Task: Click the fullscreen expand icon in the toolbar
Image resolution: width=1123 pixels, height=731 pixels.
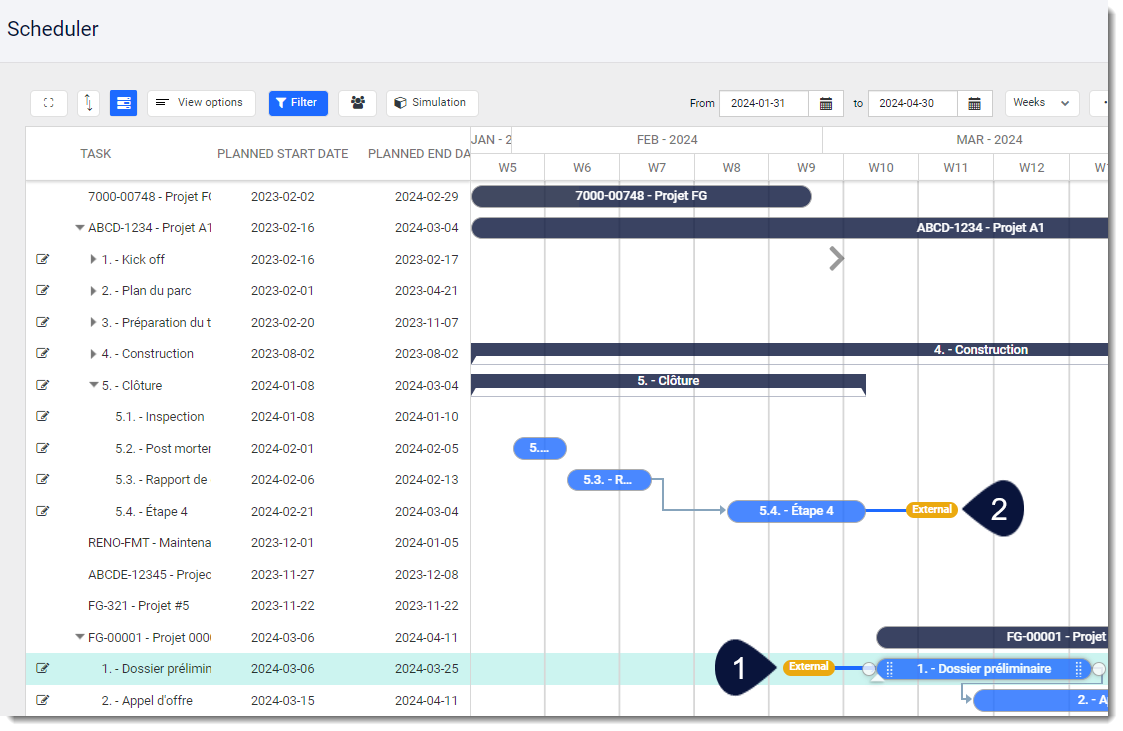Action: [48, 103]
